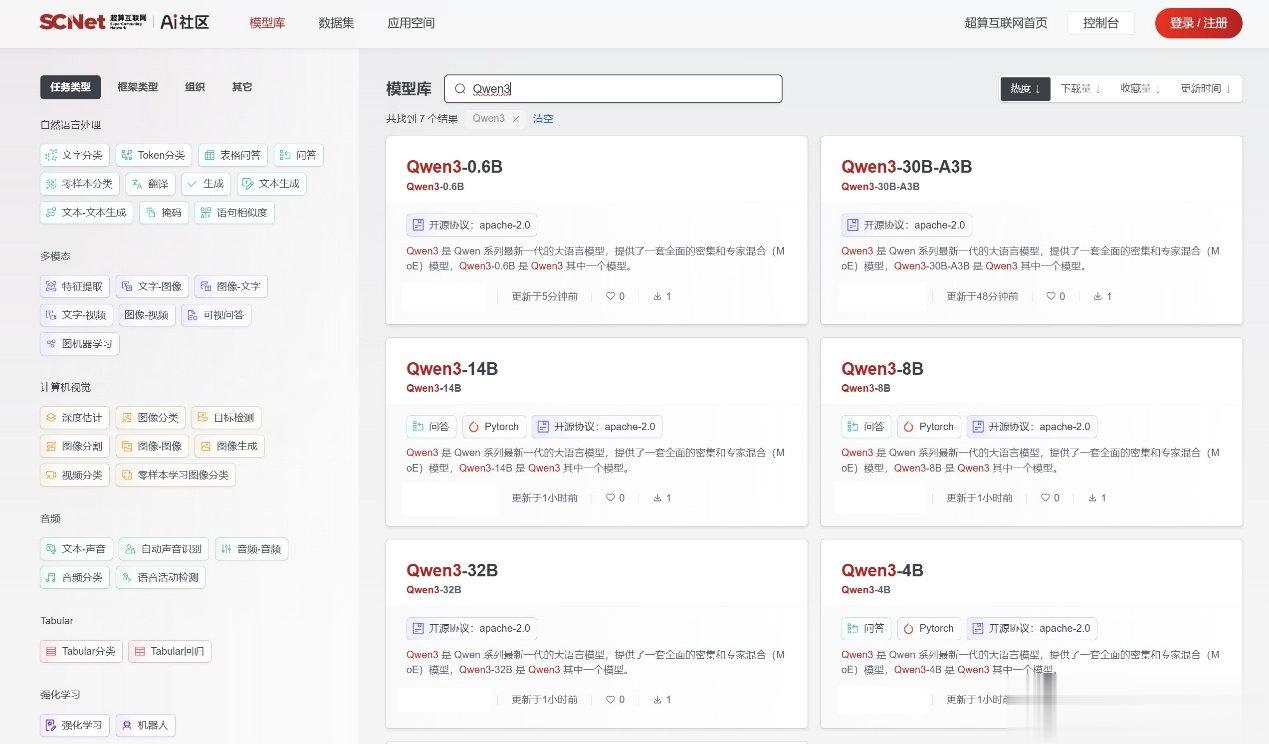Open the Qwen3-0.6B model title

tap(454, 167)
